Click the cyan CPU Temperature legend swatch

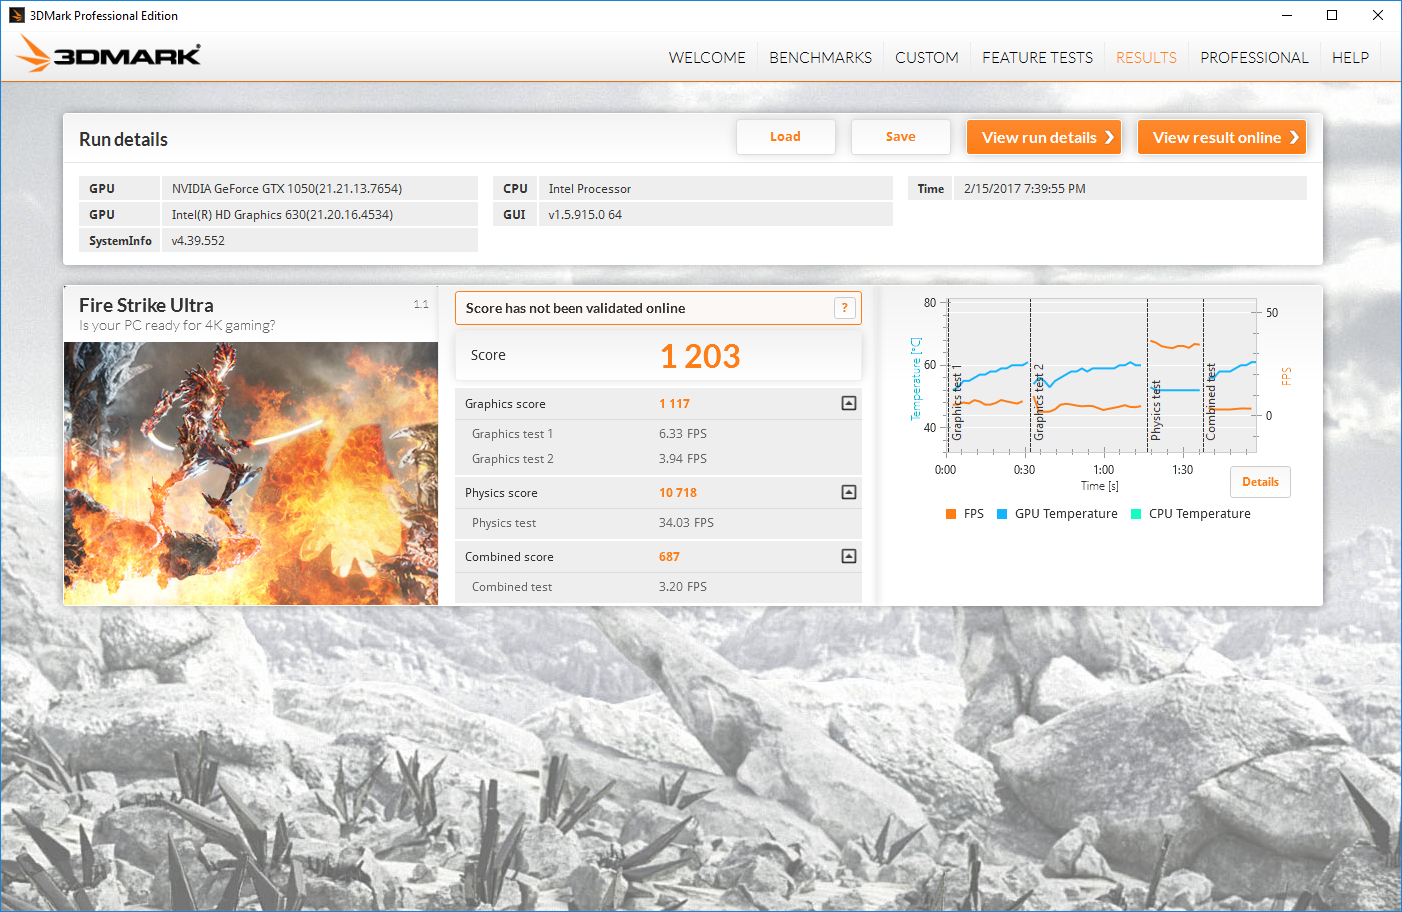(x=1136, y=514)
